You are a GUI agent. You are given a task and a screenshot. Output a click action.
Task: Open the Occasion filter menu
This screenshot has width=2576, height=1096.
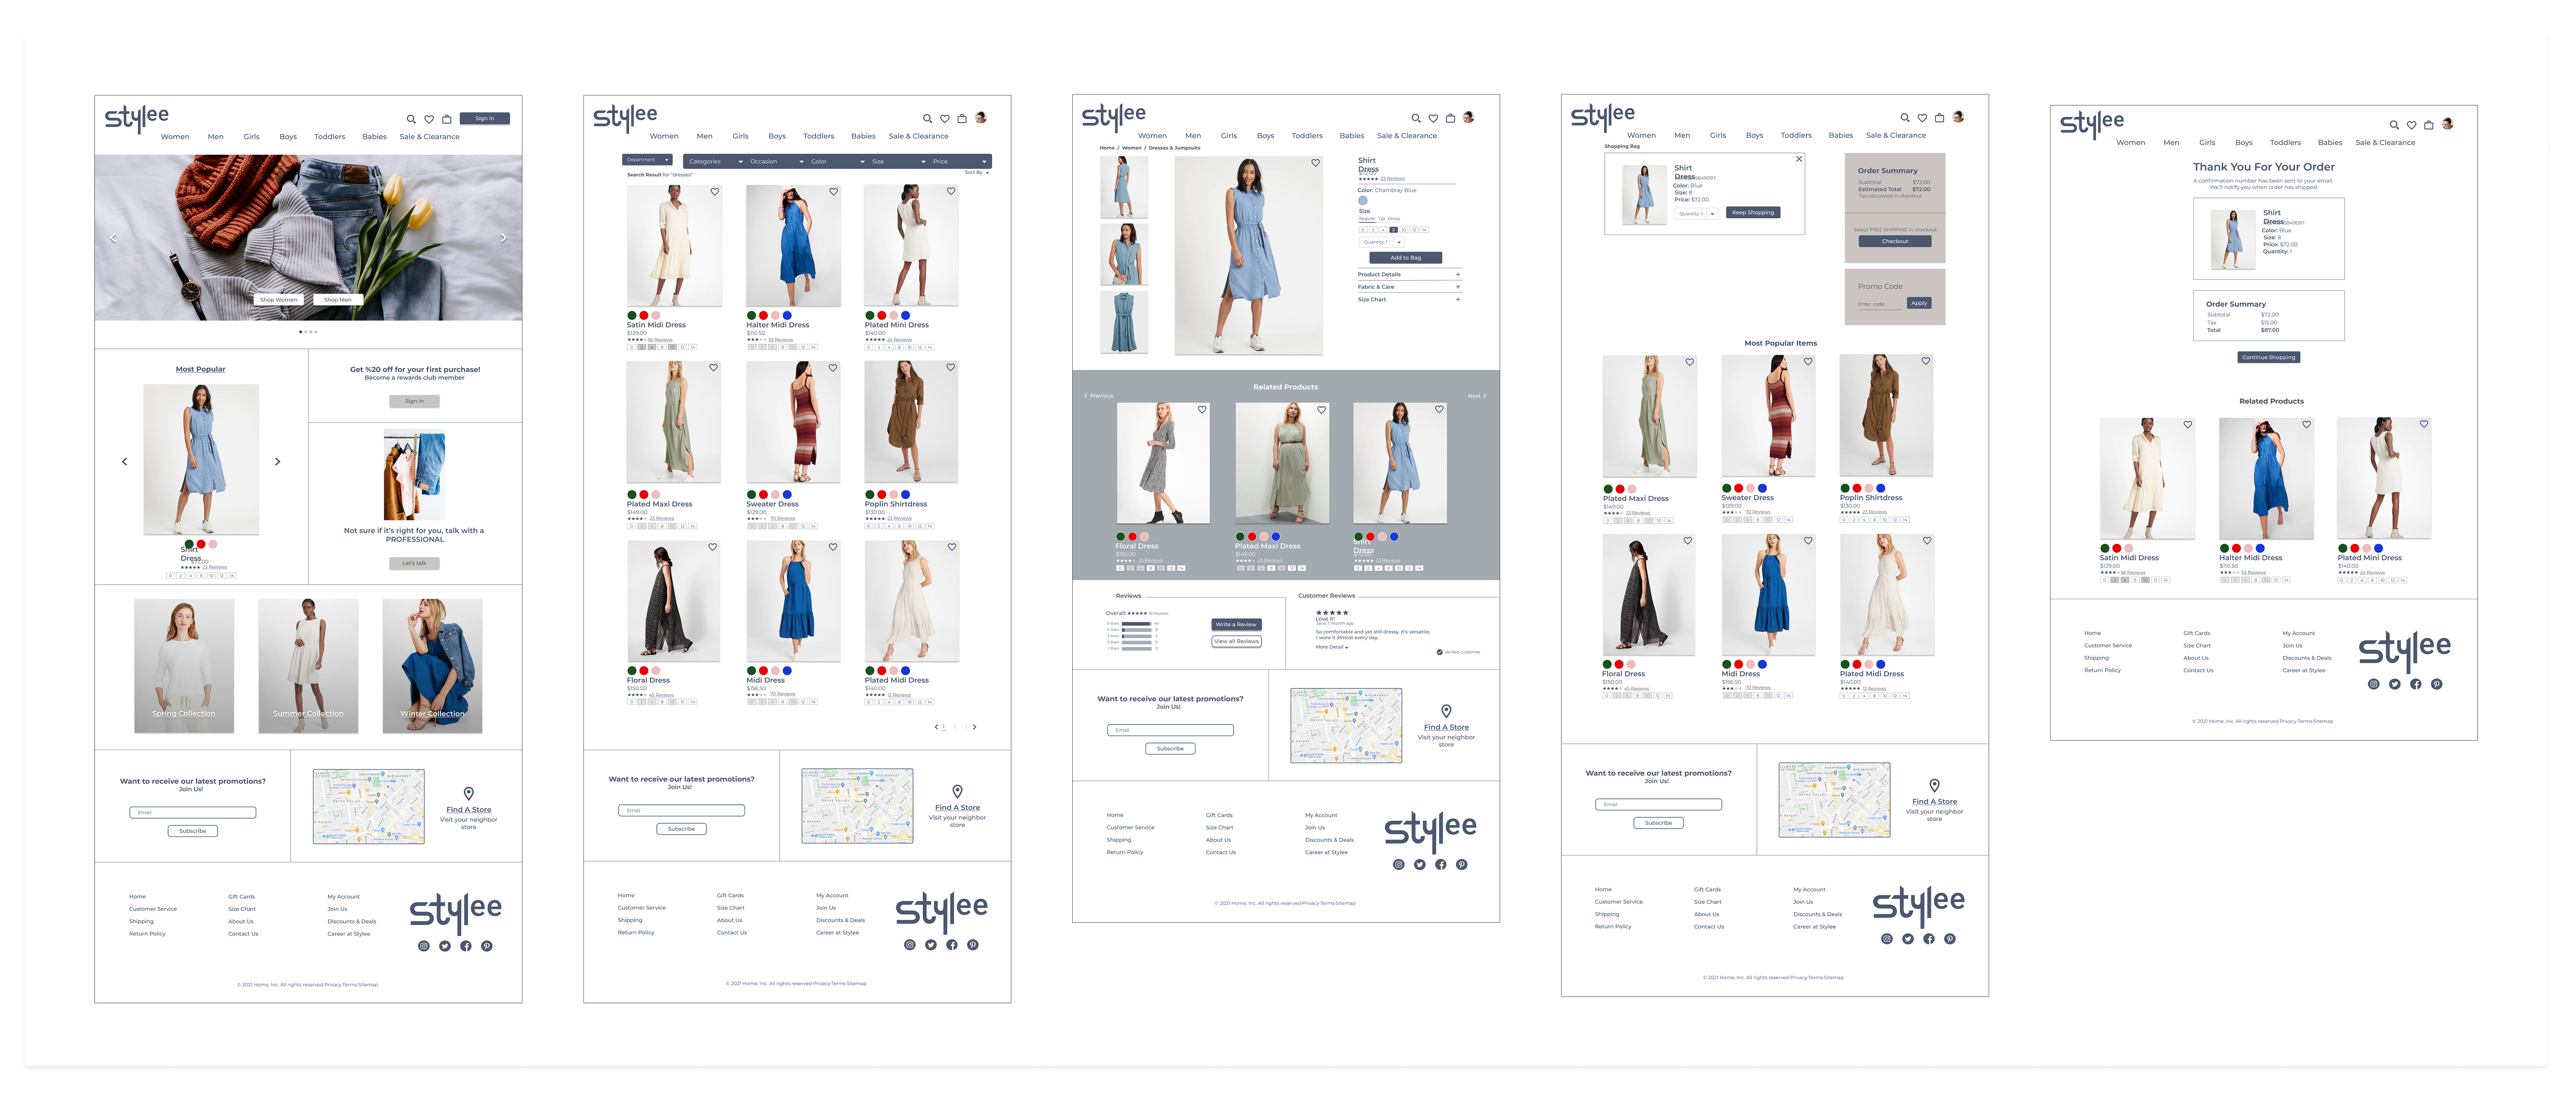coord(777,161)
